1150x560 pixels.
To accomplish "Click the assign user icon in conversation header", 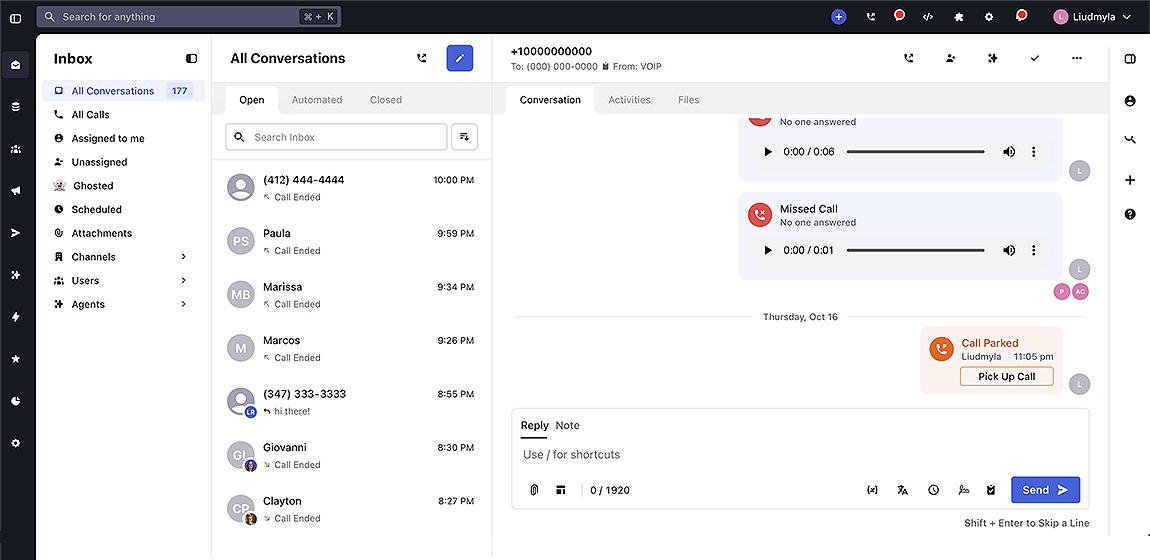I will (951, 58).
